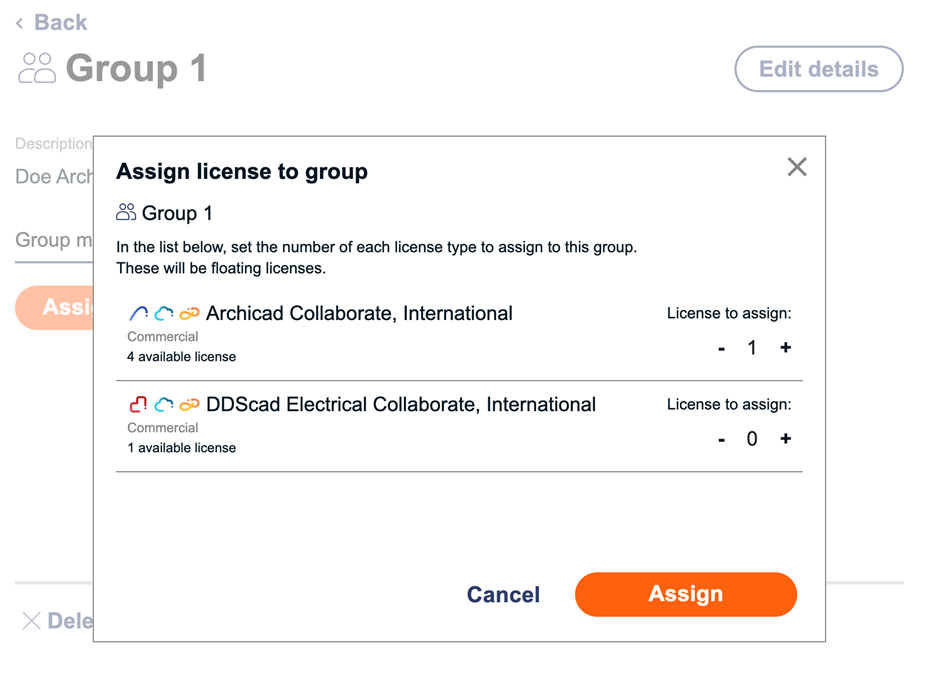The image size is (940, 689).
Task: Click the Archicad license count value 1
Action: click(x=752, y=347)
